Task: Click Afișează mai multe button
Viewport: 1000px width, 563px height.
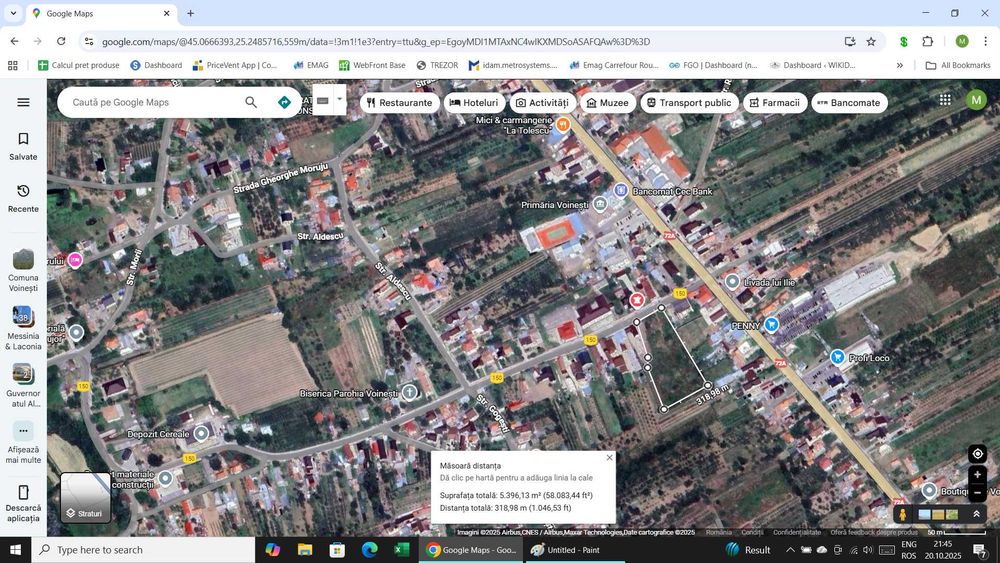Action: [x=23, y=442]
